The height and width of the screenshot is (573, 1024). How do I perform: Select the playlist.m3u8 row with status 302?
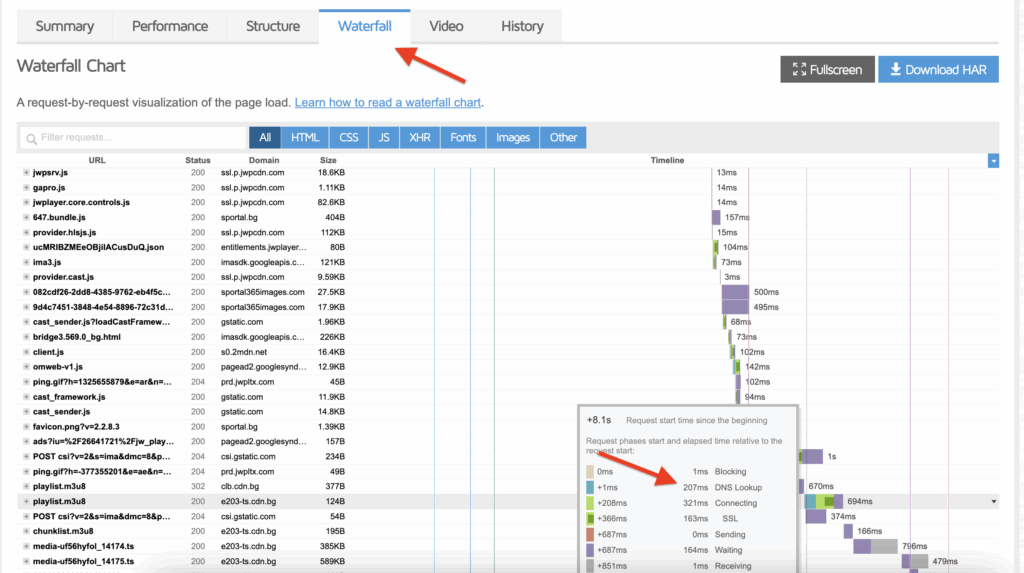59,487
